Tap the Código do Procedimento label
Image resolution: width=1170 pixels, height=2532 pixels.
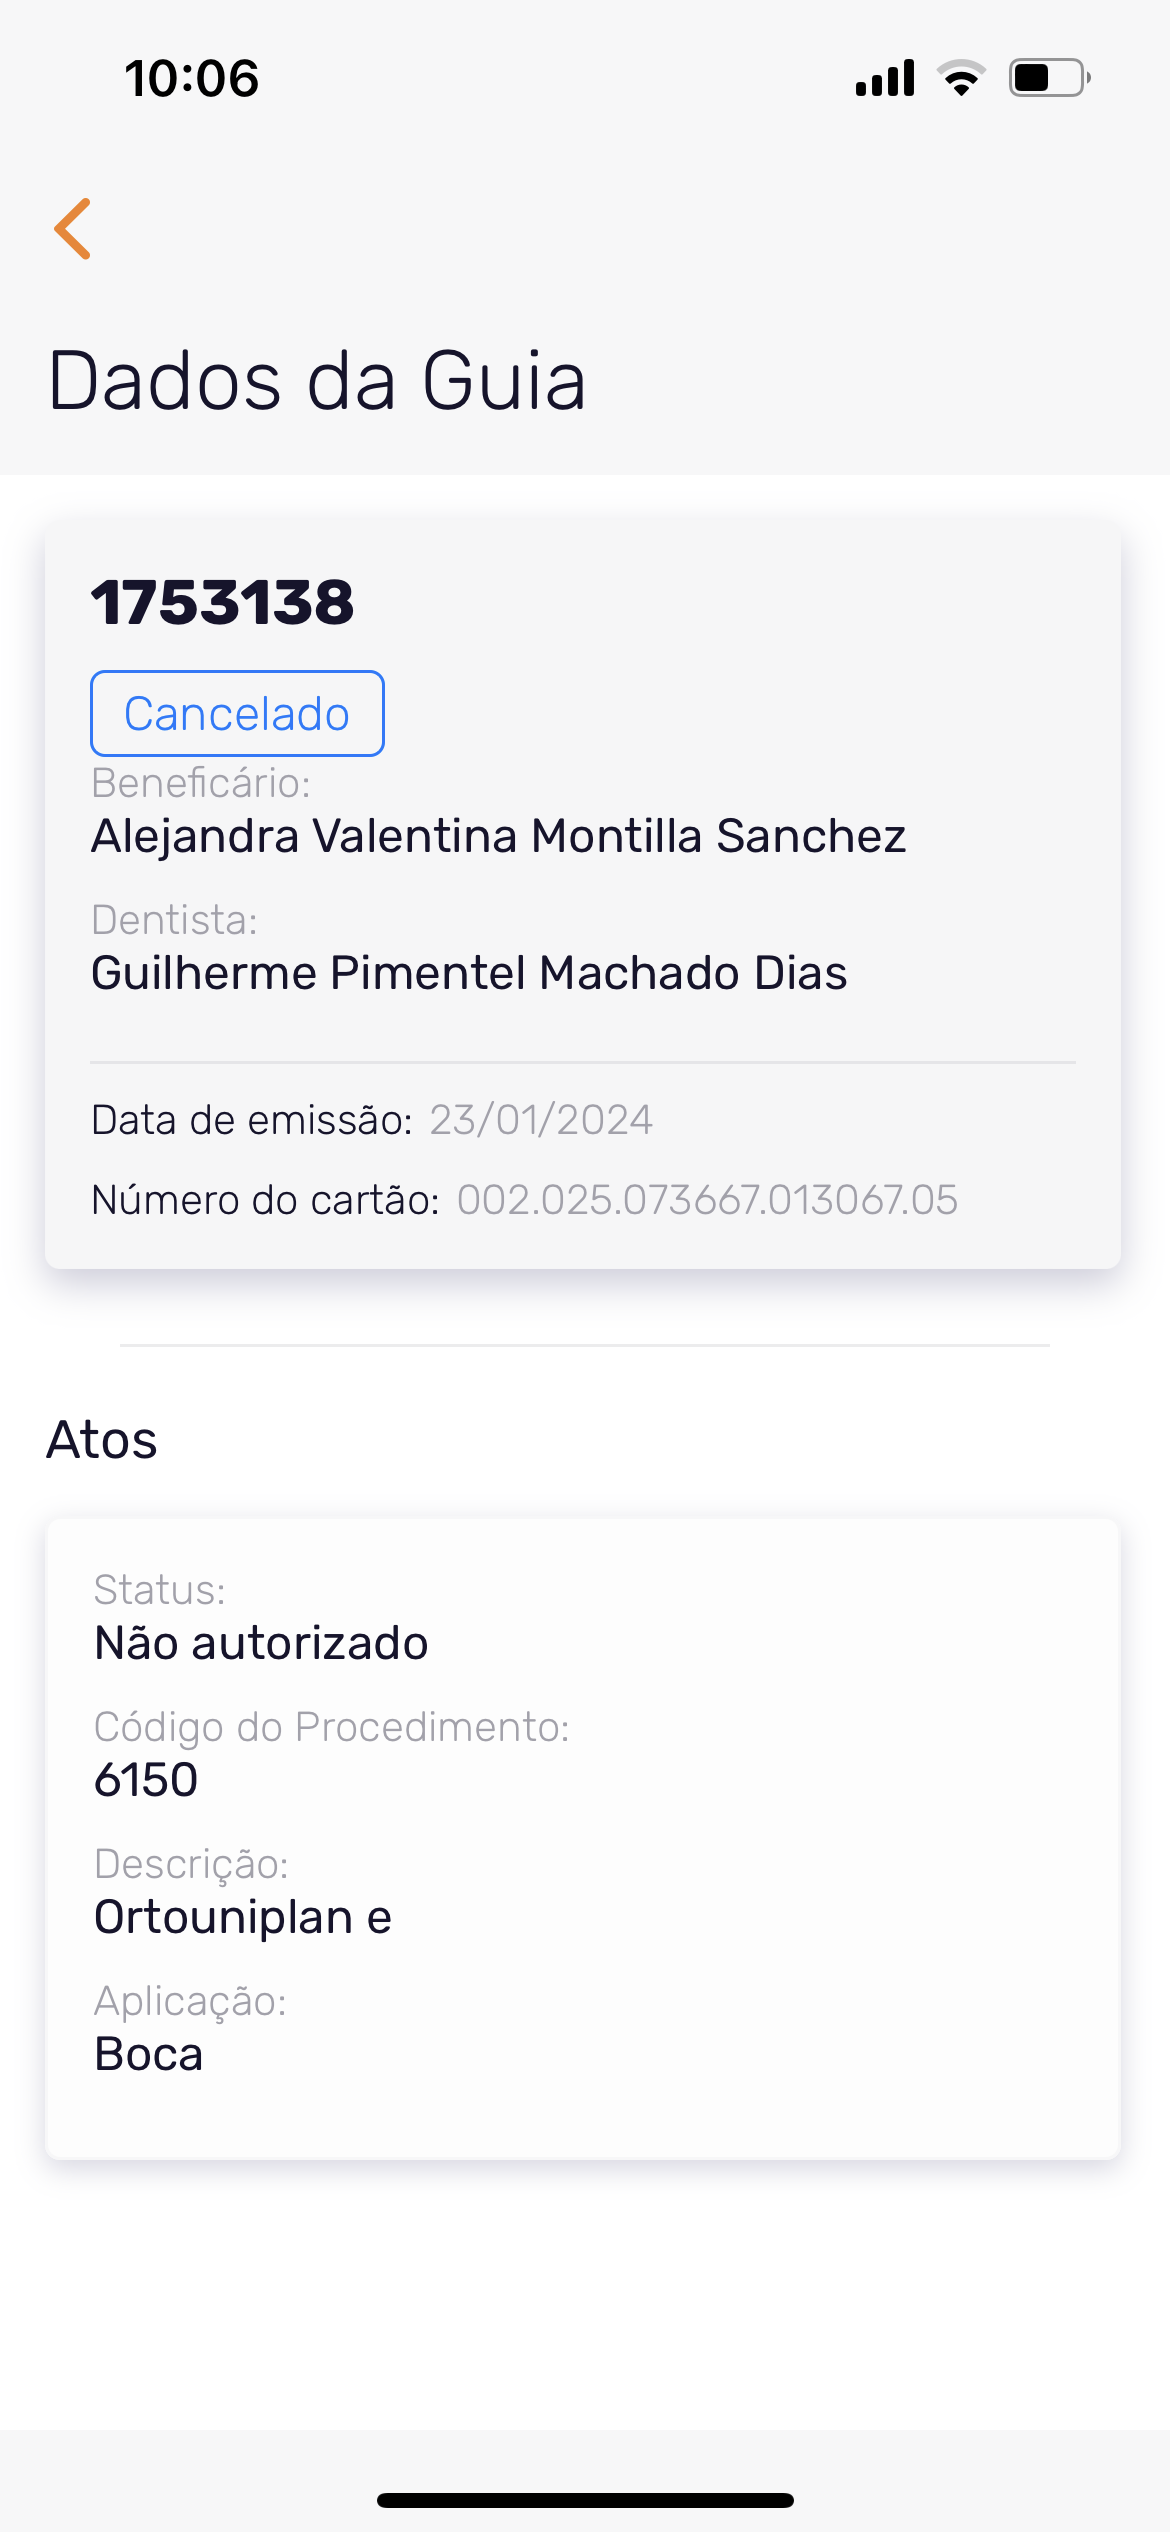(x=331, y=1727)
